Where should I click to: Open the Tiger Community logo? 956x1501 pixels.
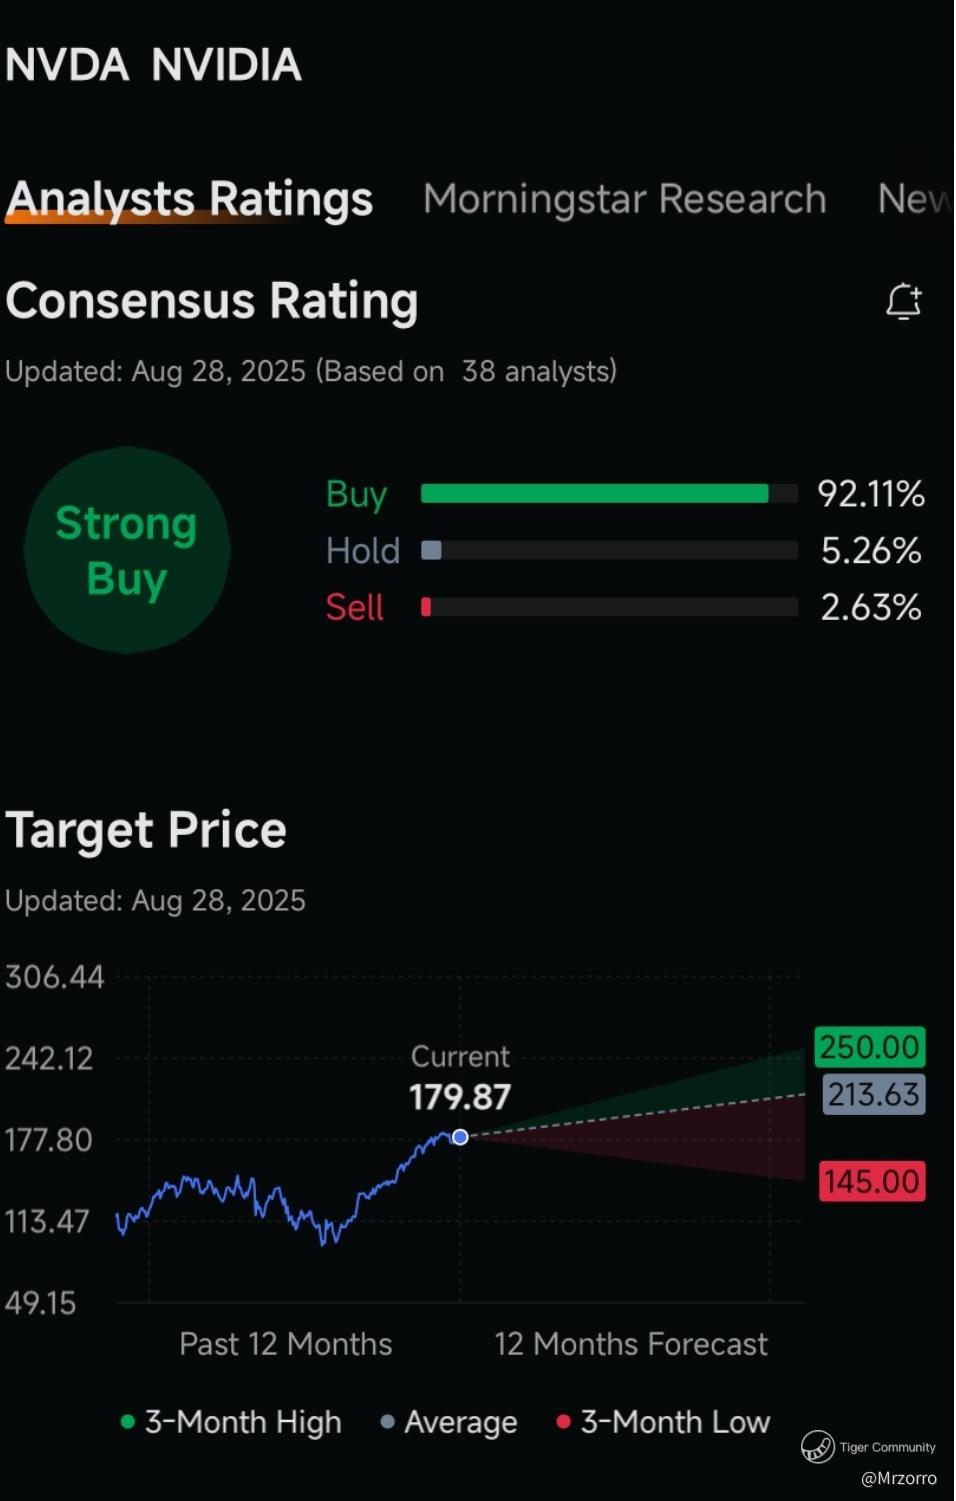pyautogui.click(x=817, y=1446)
